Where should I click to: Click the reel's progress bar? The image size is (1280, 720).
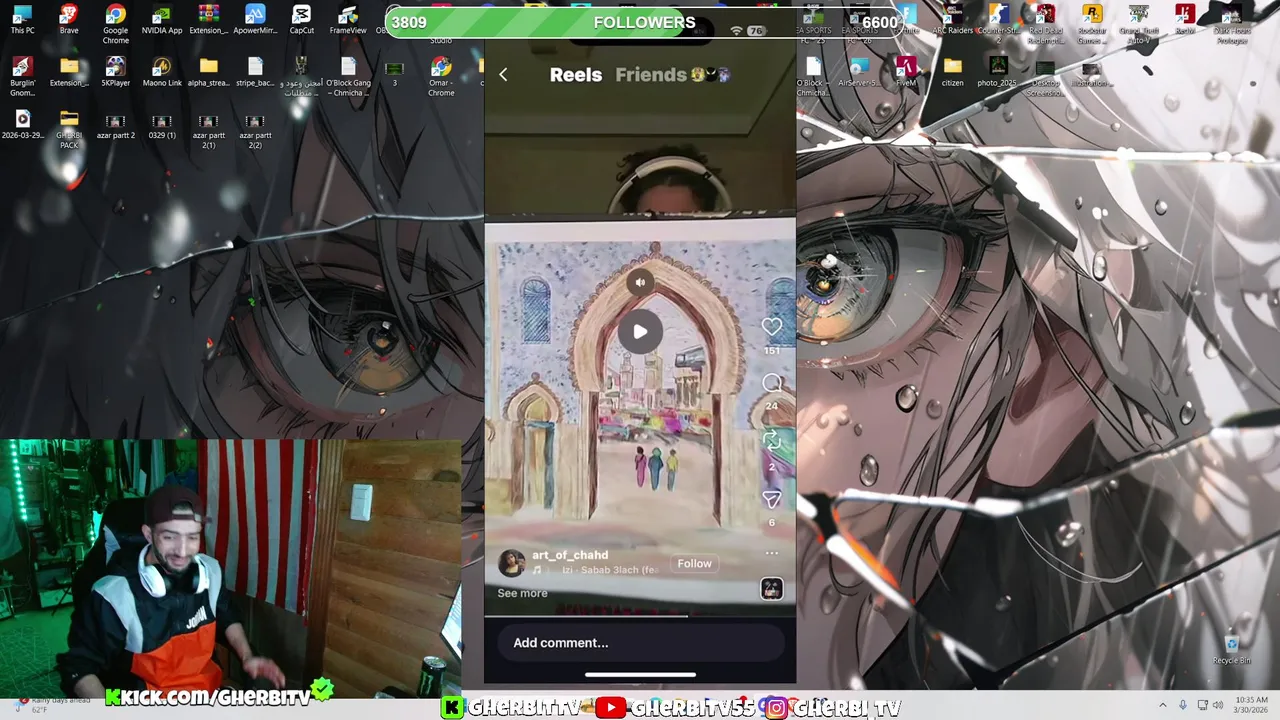coord(640,616)
